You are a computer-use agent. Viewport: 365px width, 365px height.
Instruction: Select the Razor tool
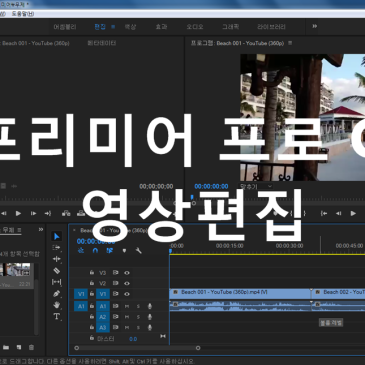click(x=57, y=271)
